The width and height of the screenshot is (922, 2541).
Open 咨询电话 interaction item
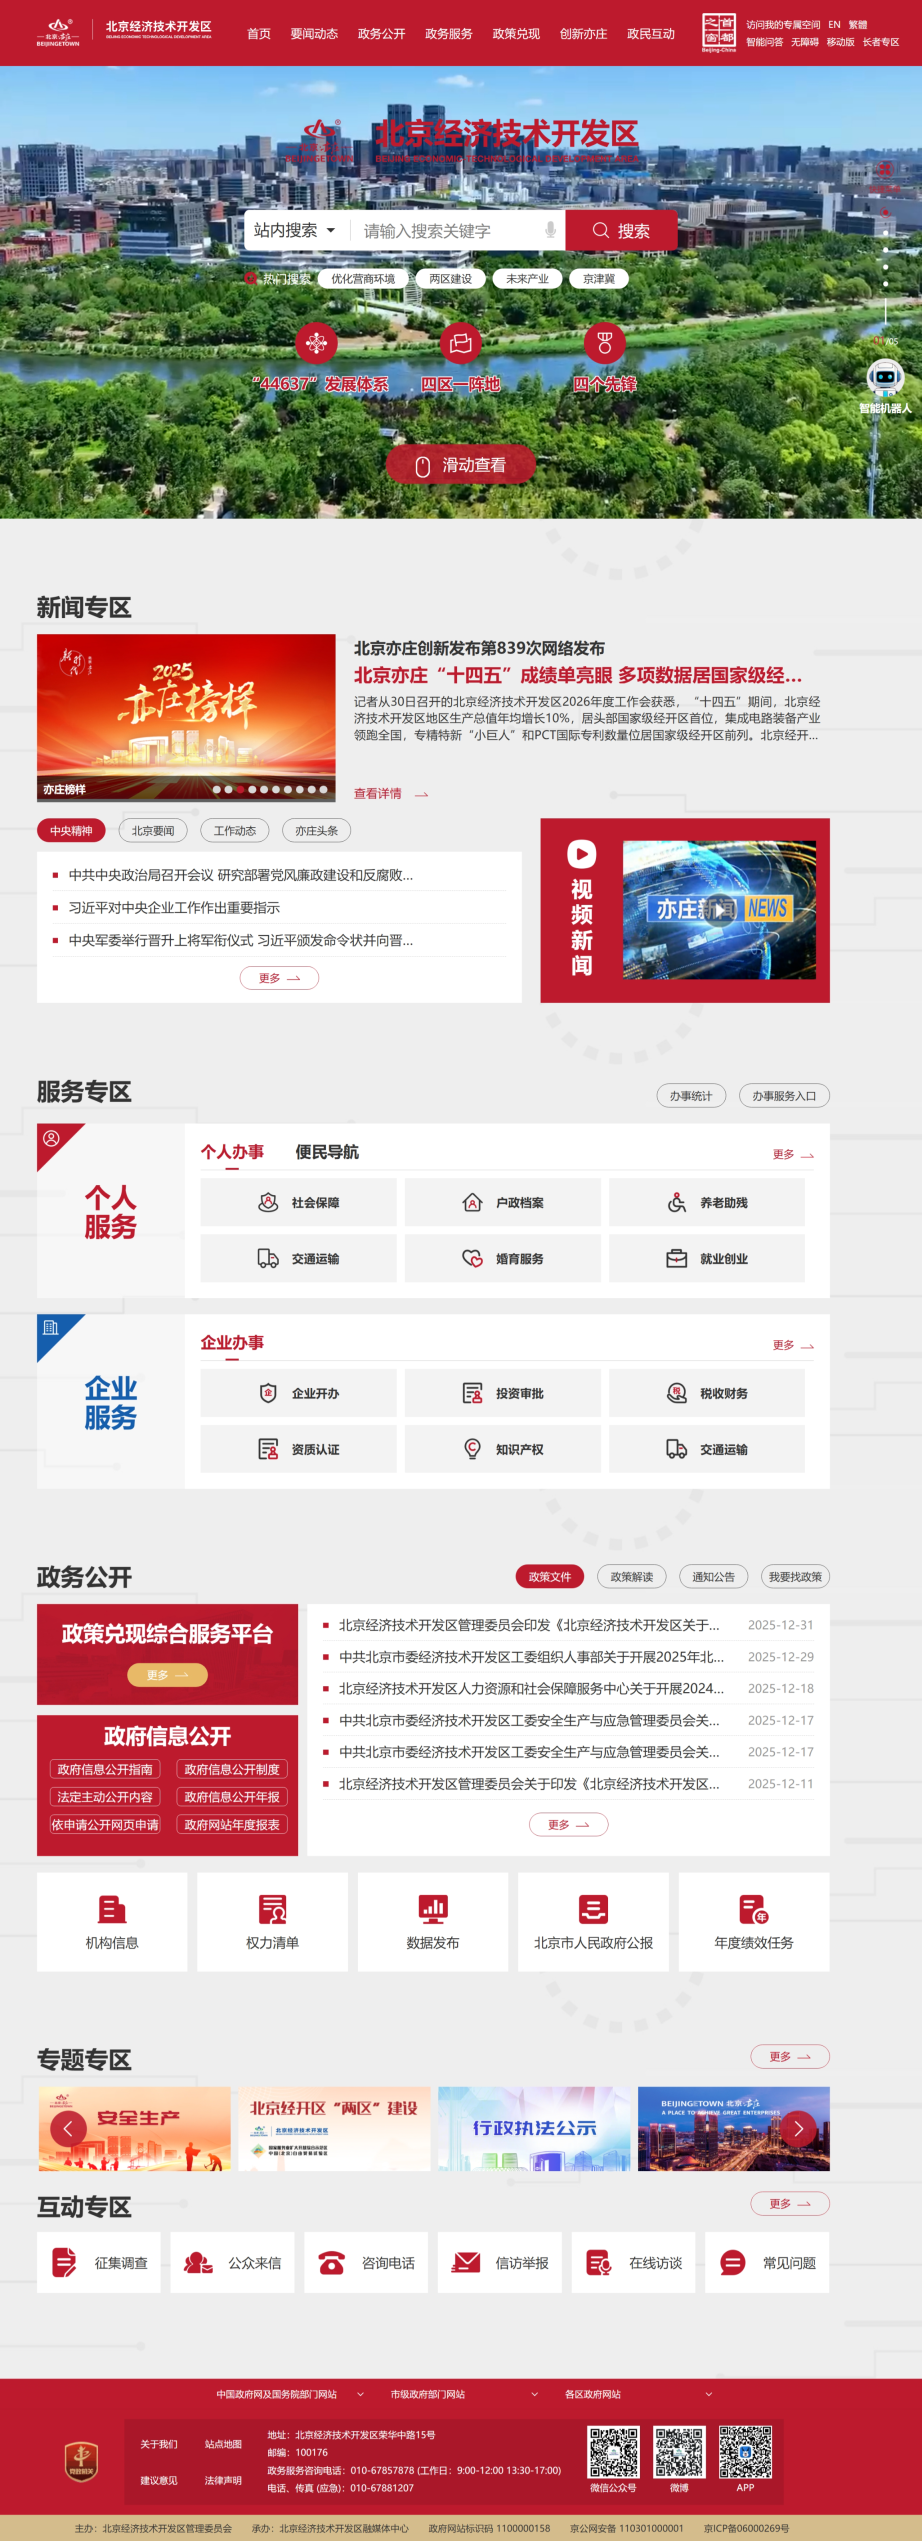tap(366, 2262)
